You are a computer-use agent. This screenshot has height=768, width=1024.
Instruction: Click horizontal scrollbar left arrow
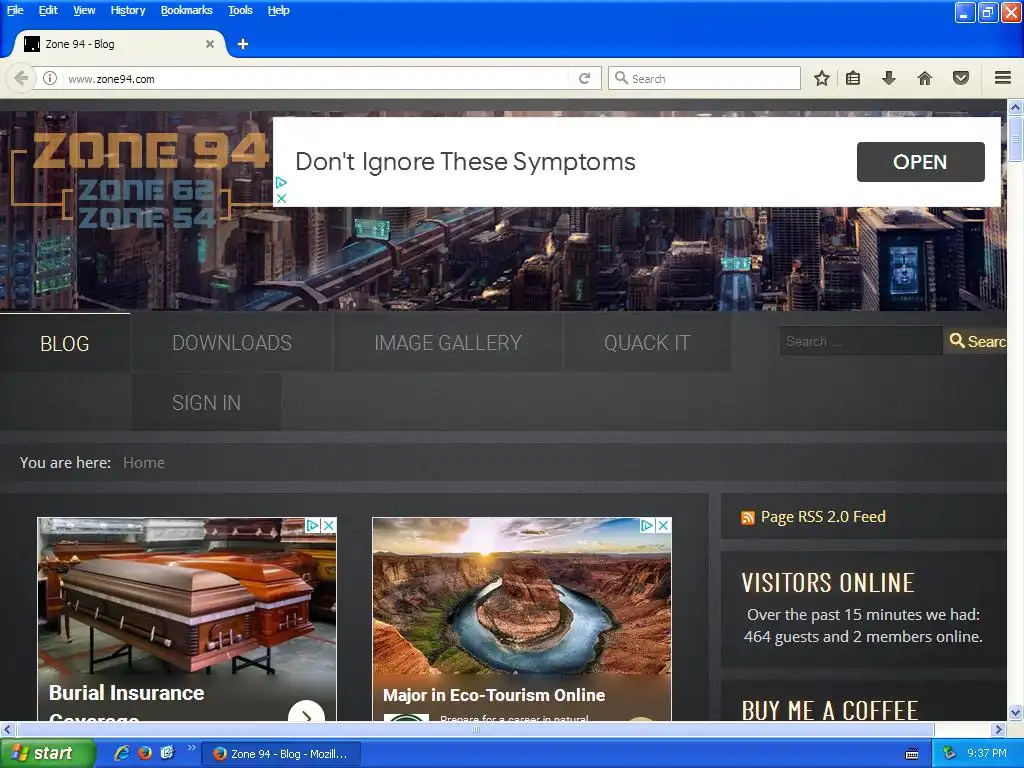point(7,729)
